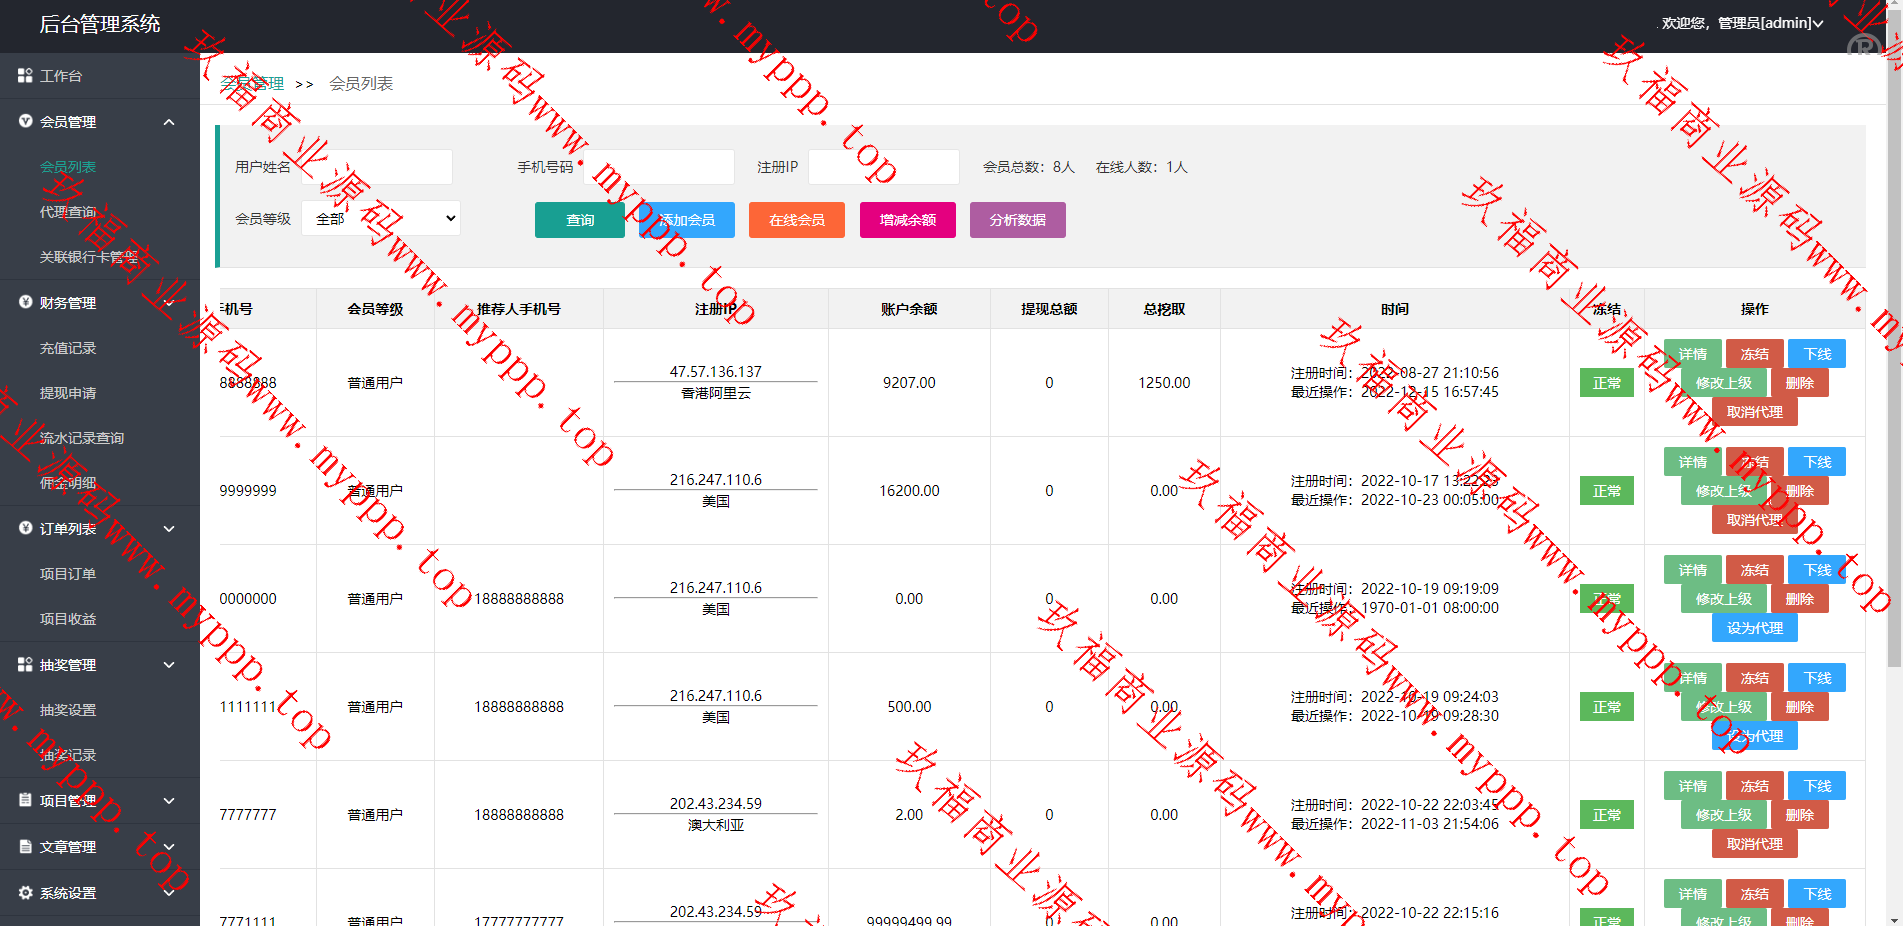Image resolution: width=1903 pixels, height=926 pixels.
Task: Click the 财务管理 icon in sidebar
Action: [25, 302]
